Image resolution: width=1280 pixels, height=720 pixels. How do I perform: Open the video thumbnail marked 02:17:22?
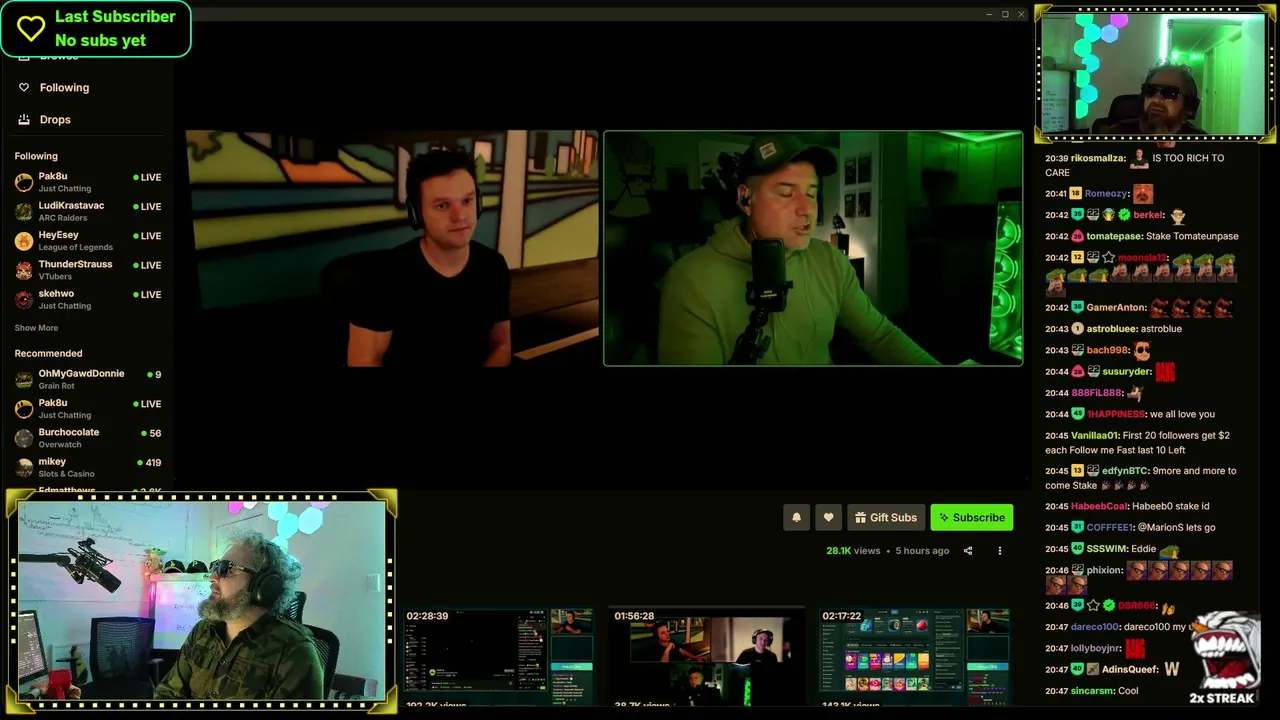pyautogui.click(x=914, y=656)
